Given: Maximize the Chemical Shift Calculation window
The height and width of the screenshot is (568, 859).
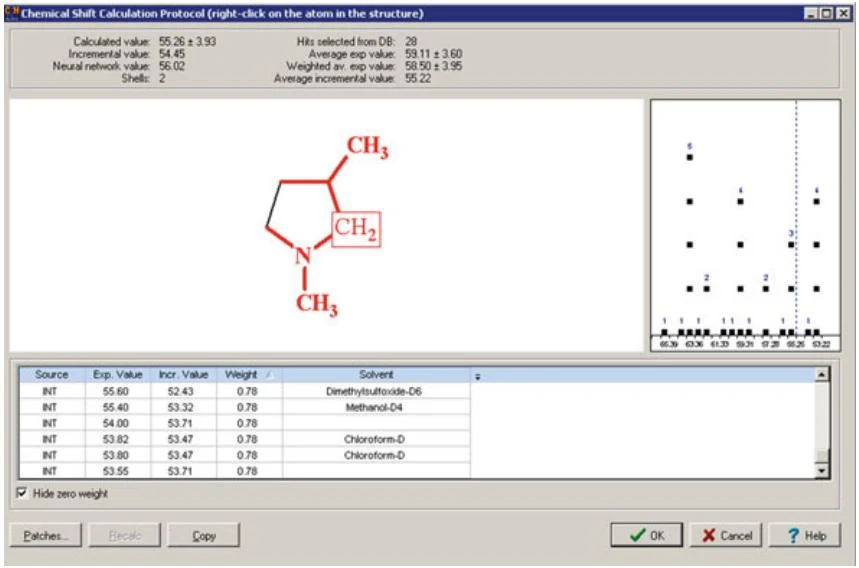Looking at the screenshot, I should pos(827,13).
